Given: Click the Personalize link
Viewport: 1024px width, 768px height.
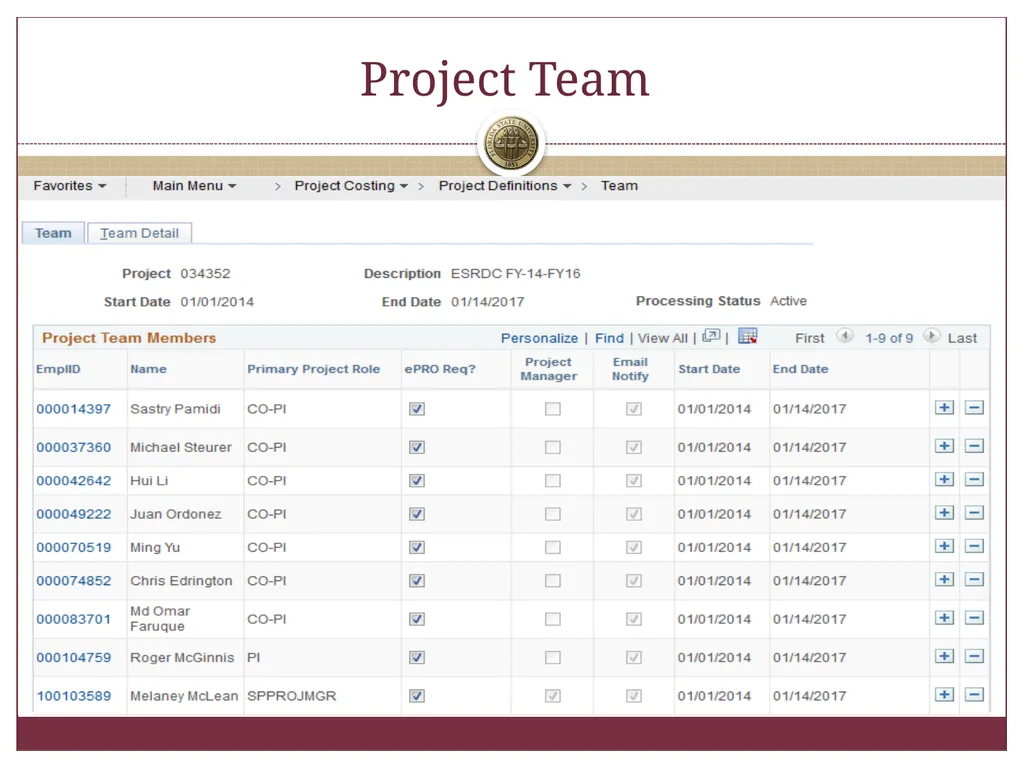Looking at the screenshot, I should pyautogui.click(x=539, y=338).
